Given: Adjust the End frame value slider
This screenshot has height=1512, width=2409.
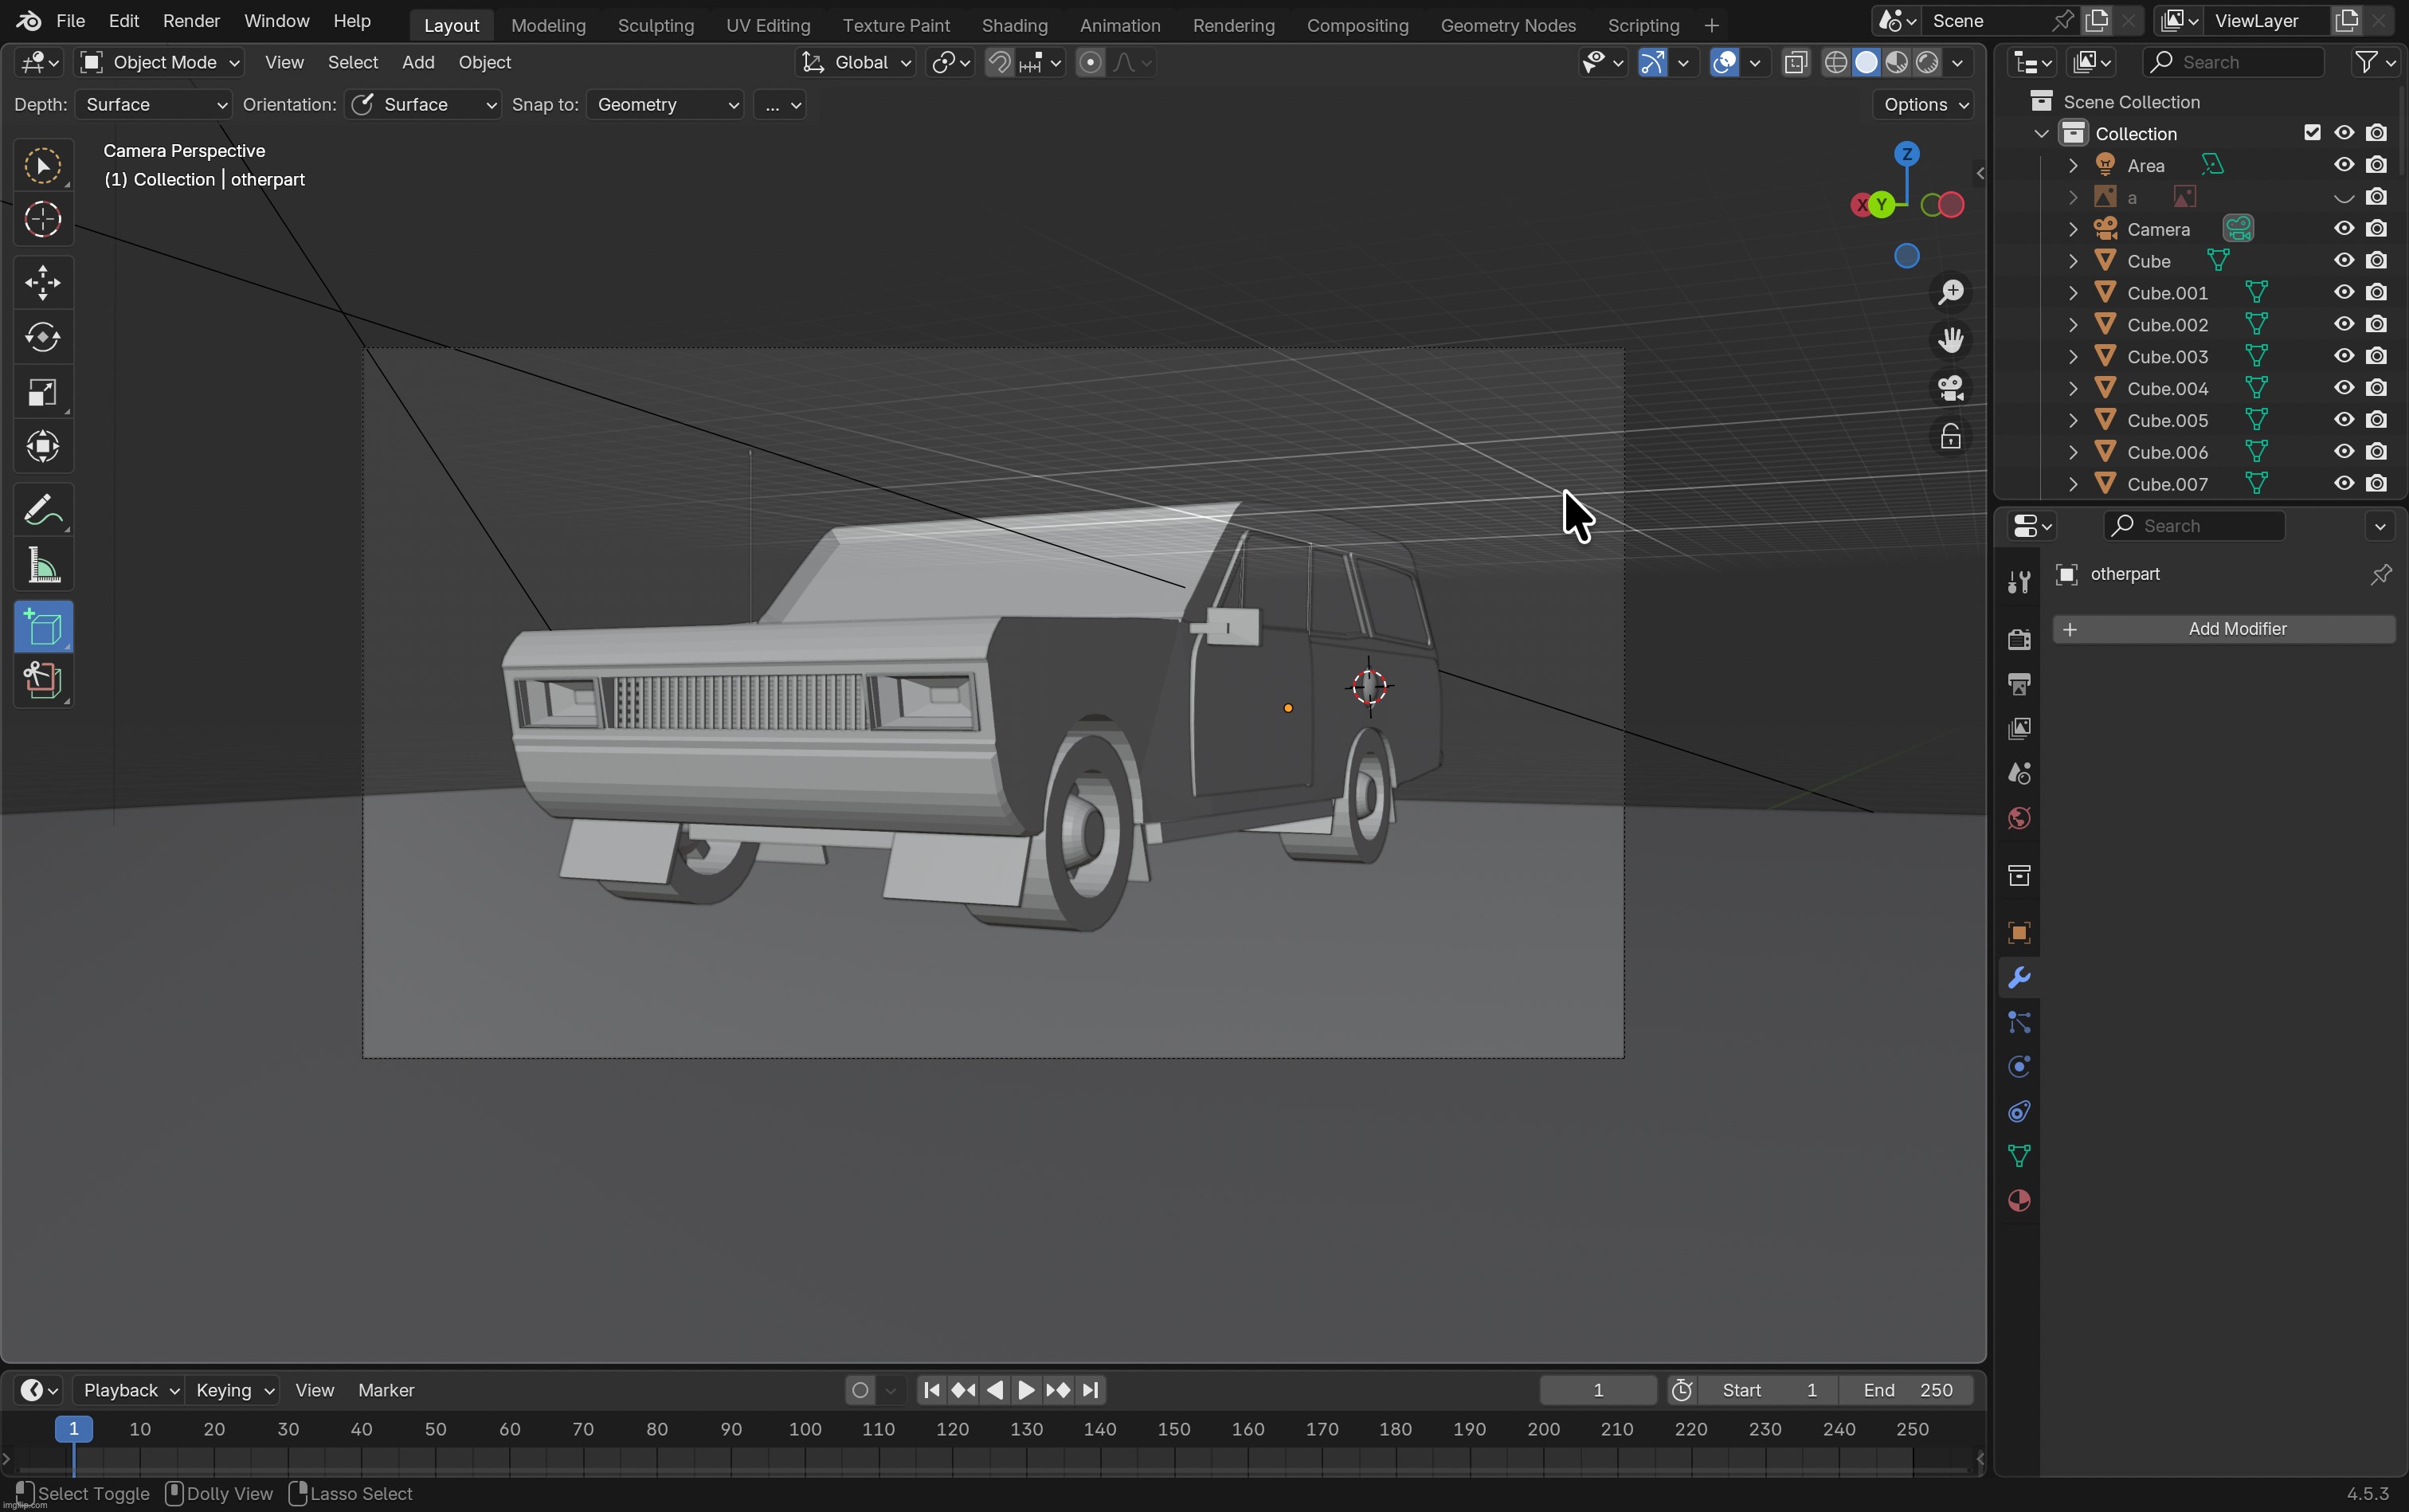Looking at the screenshot, I should click(x=1911, y=1390).
